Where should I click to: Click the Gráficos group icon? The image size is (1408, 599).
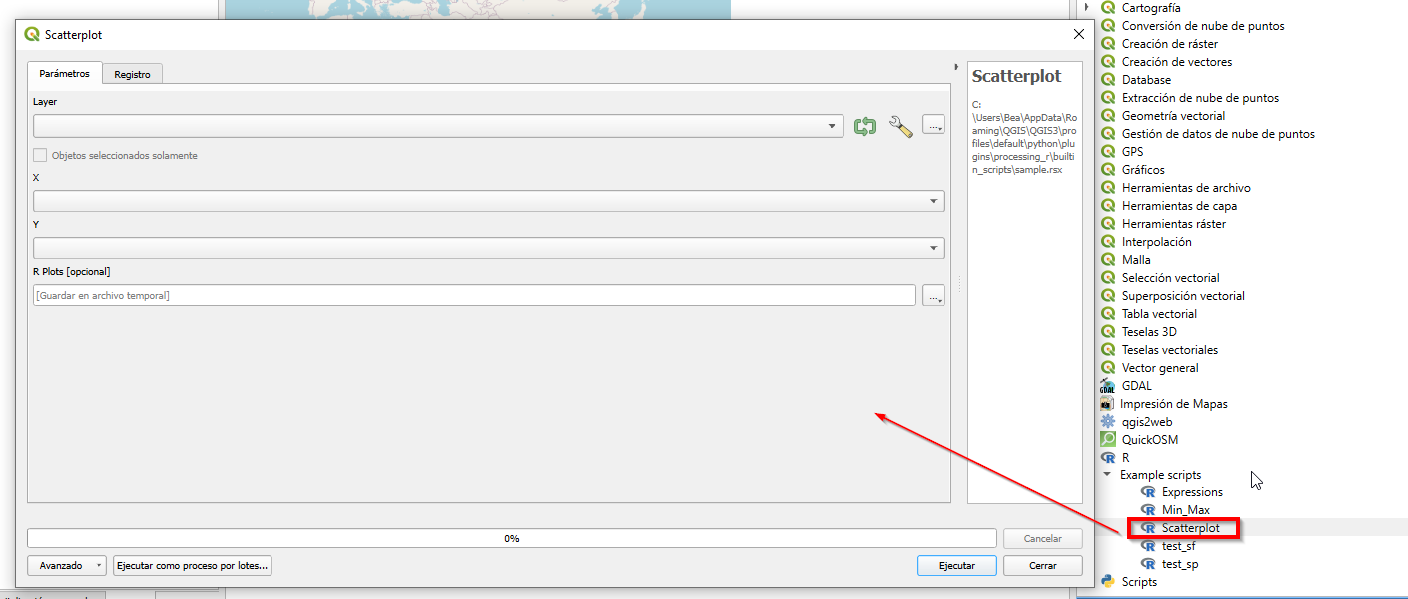1108,170
